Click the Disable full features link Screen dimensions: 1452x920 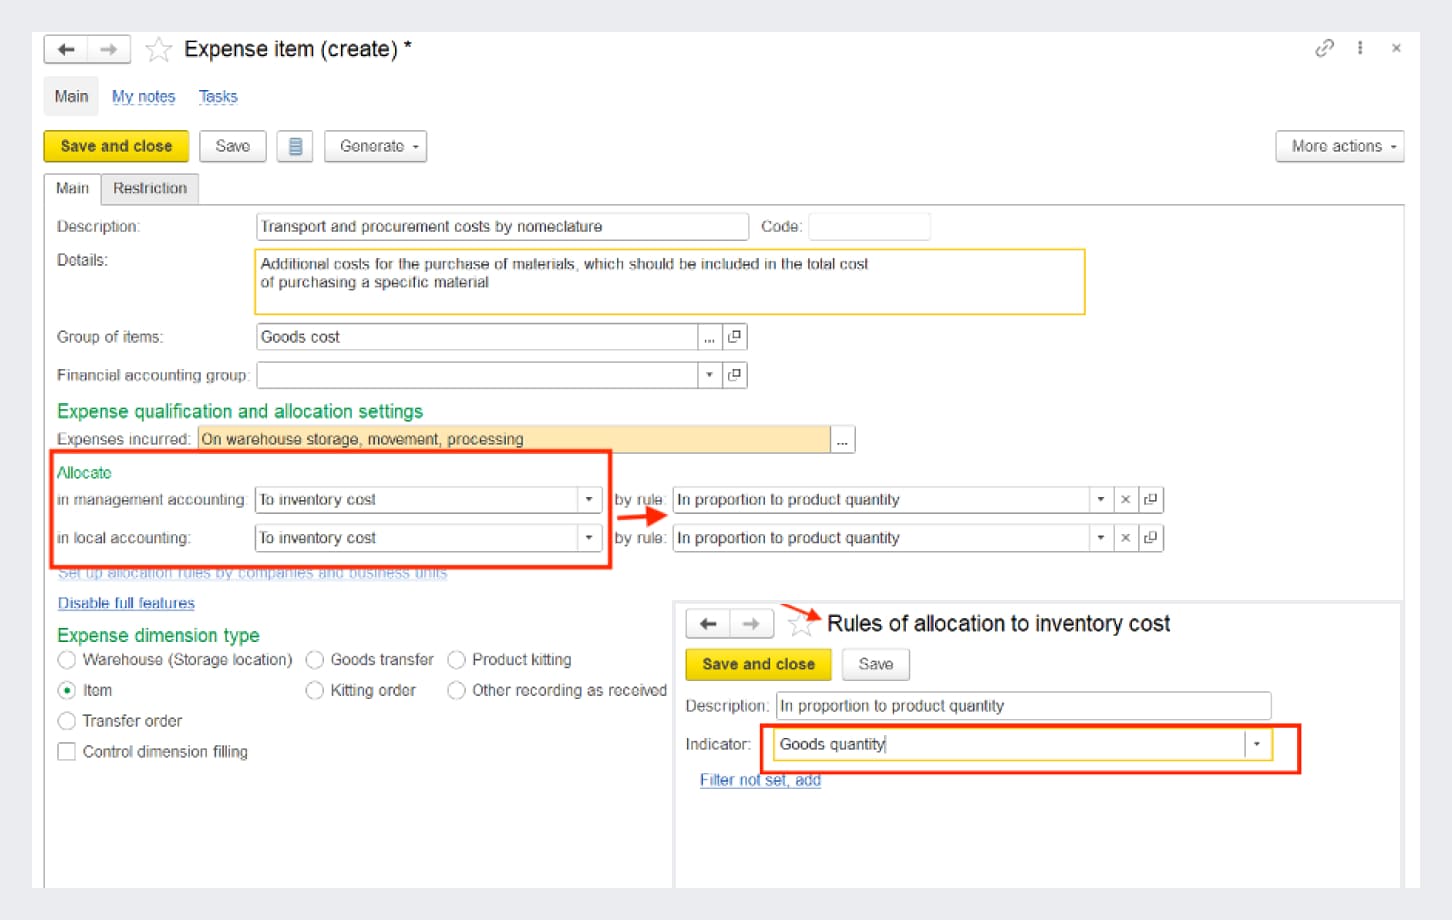click(126, 603)
